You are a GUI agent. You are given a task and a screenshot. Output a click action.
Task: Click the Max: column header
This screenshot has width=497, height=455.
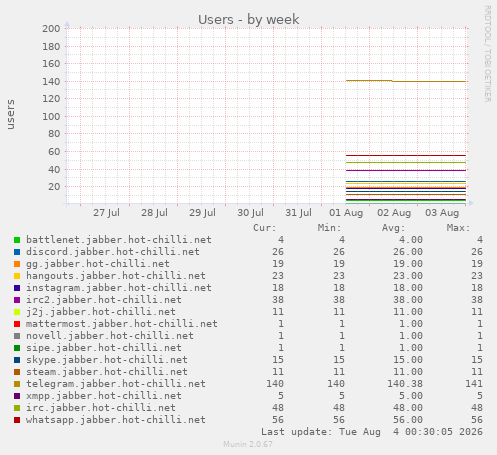click(458, 228)
